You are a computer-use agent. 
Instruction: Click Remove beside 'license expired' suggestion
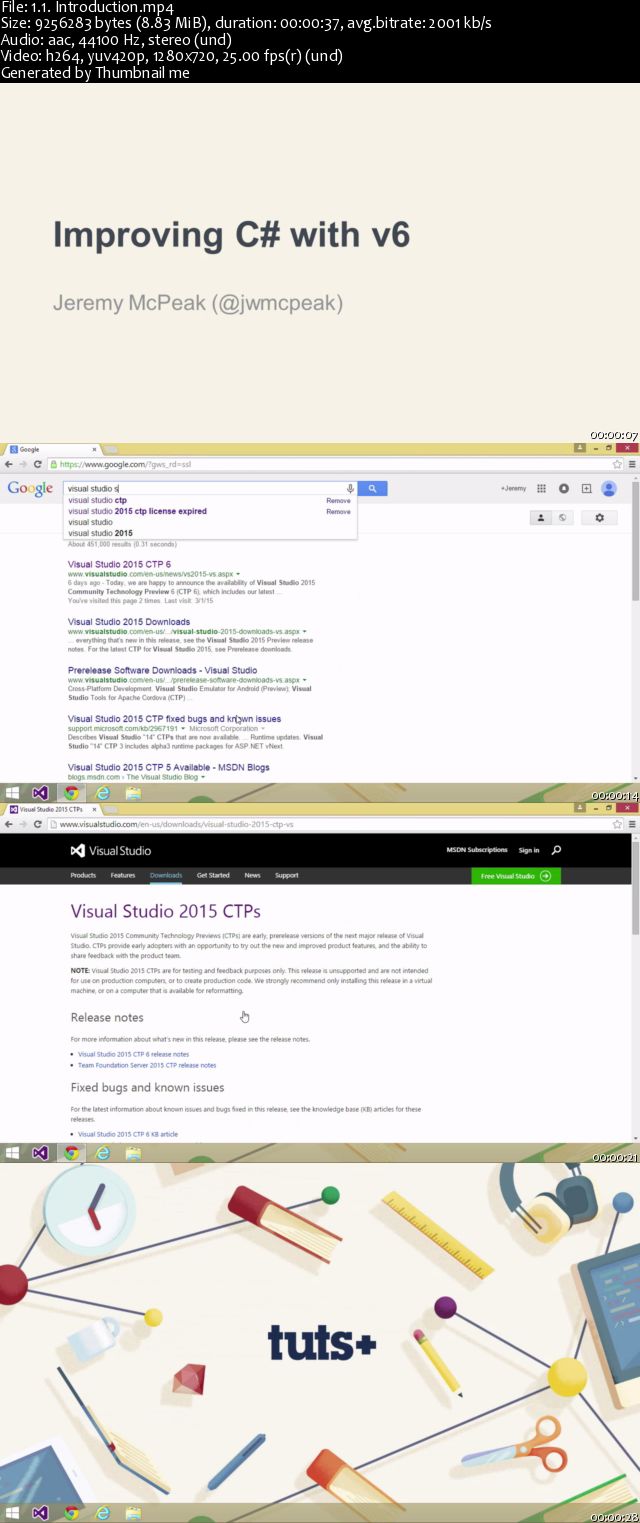(x=338, y=511)
